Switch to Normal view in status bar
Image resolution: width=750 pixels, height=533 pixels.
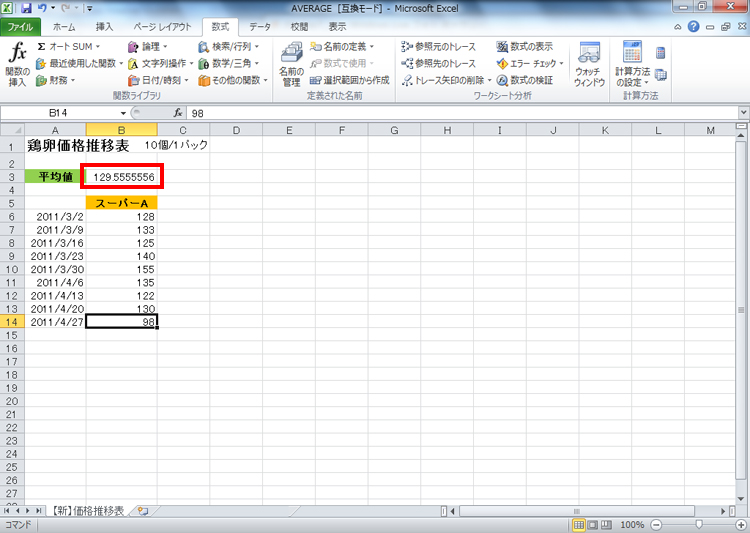[x=579, y=525]
